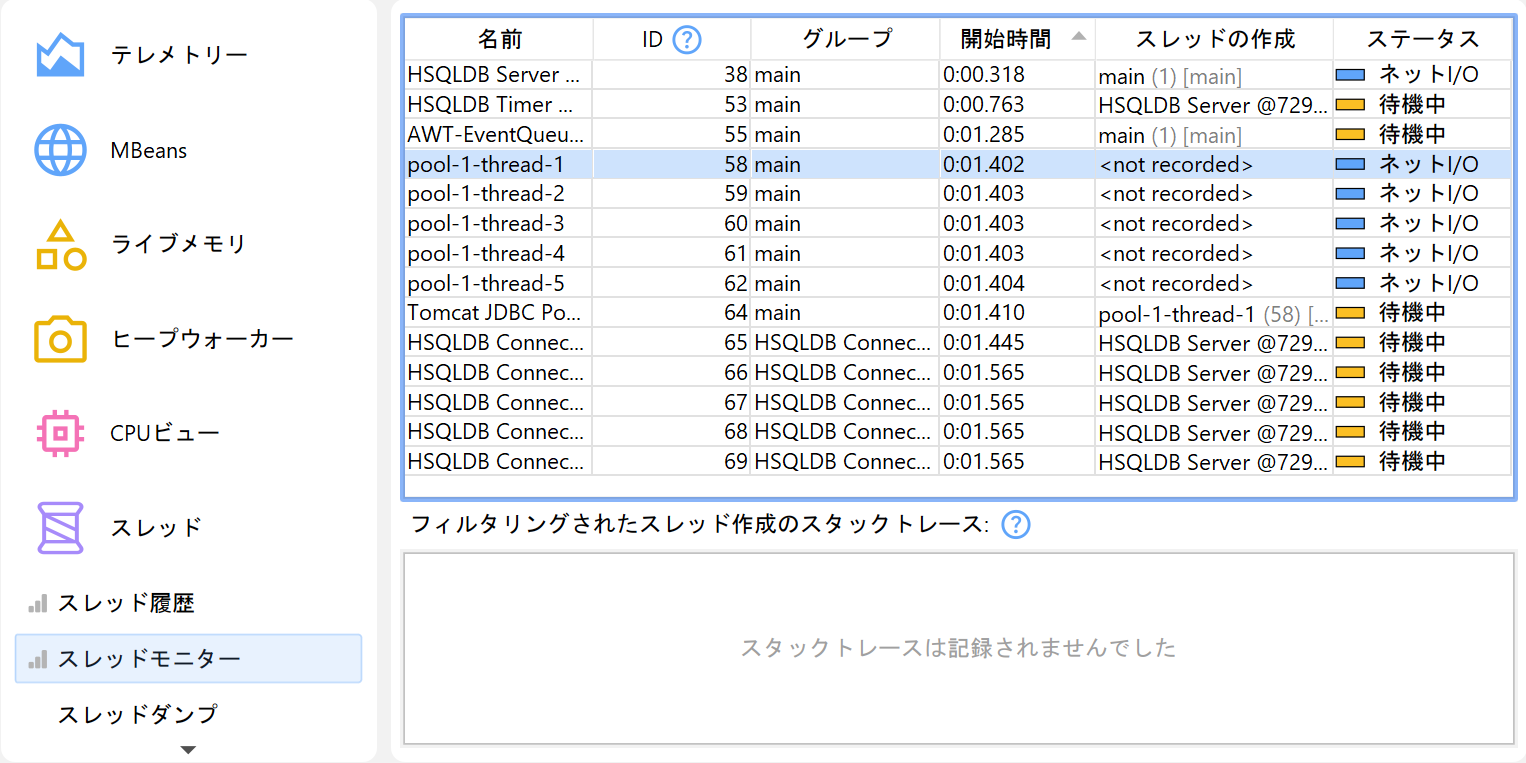Click the スレッド label in sidebar

click(x=156, y=527)
